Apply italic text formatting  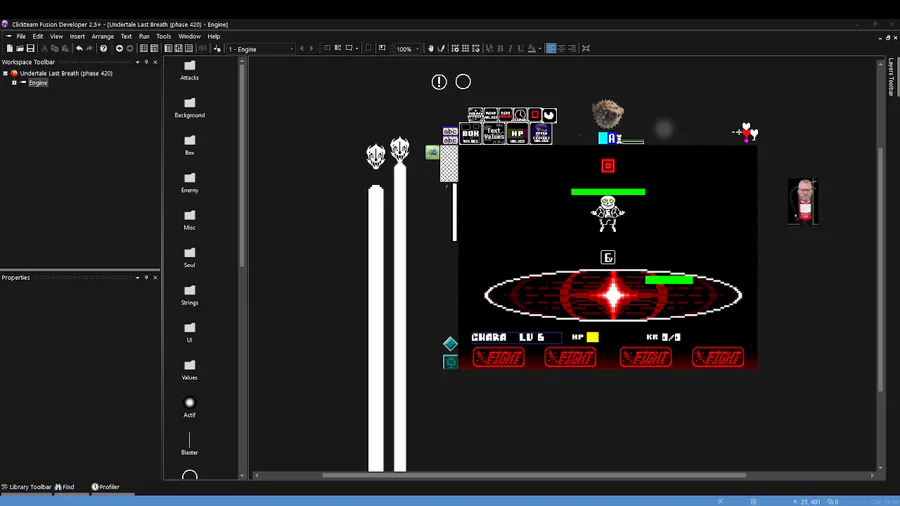(x=510, y=49)
